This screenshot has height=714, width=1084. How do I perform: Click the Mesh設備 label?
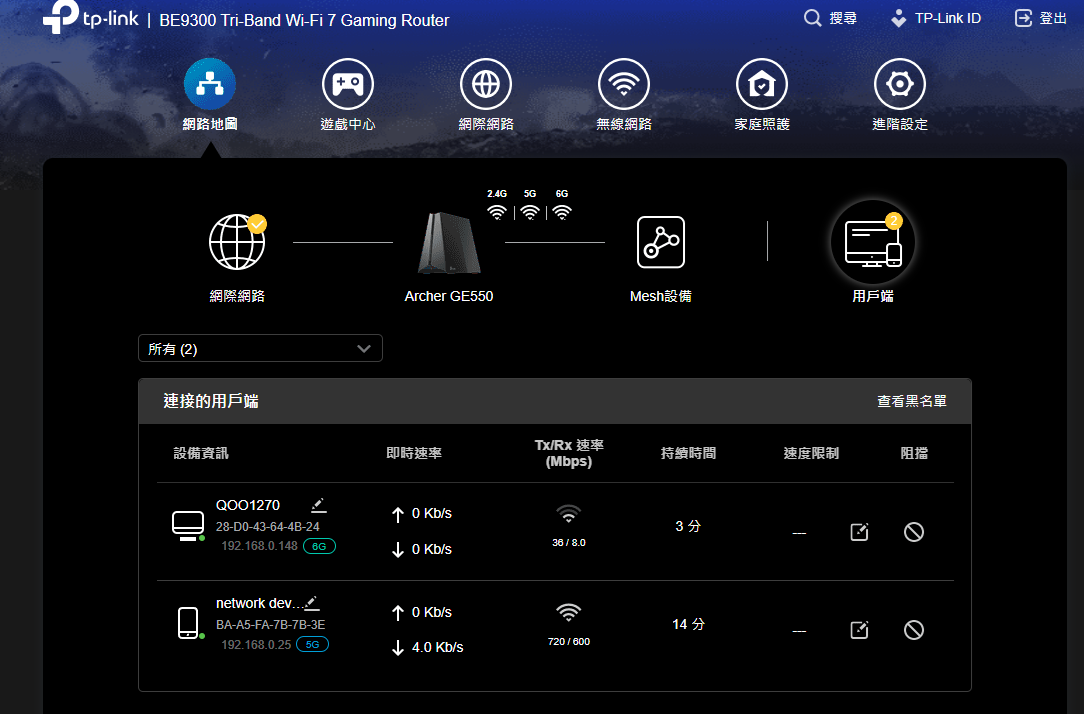click(661, 296)
